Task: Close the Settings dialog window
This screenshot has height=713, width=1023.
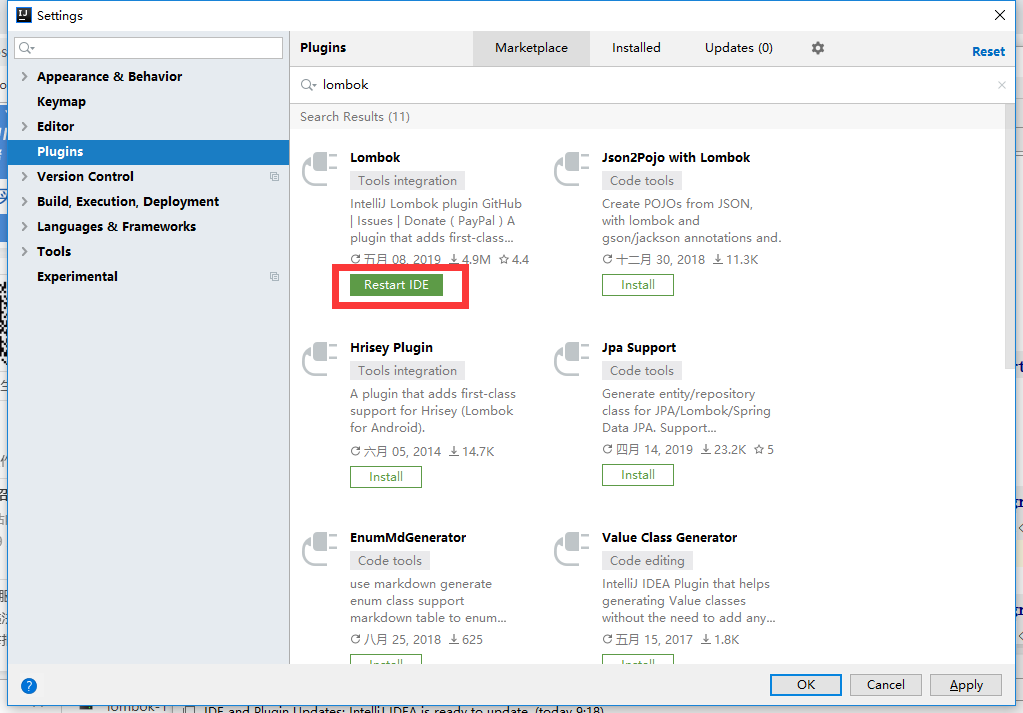Action: 1000,15
